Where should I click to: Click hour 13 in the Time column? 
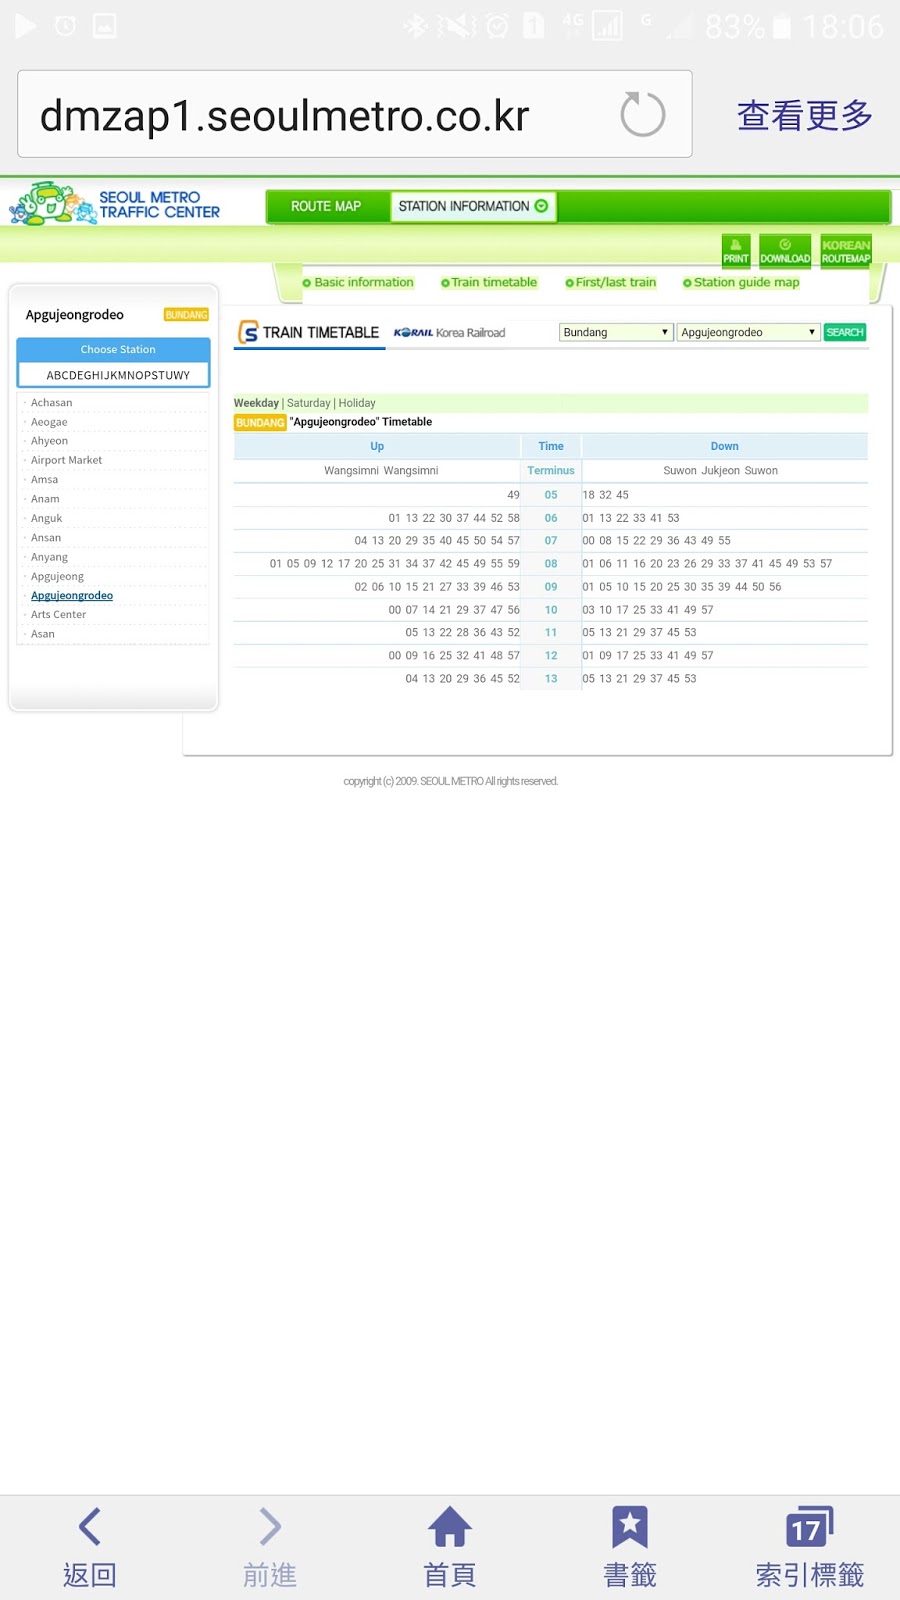click(551, 679)
